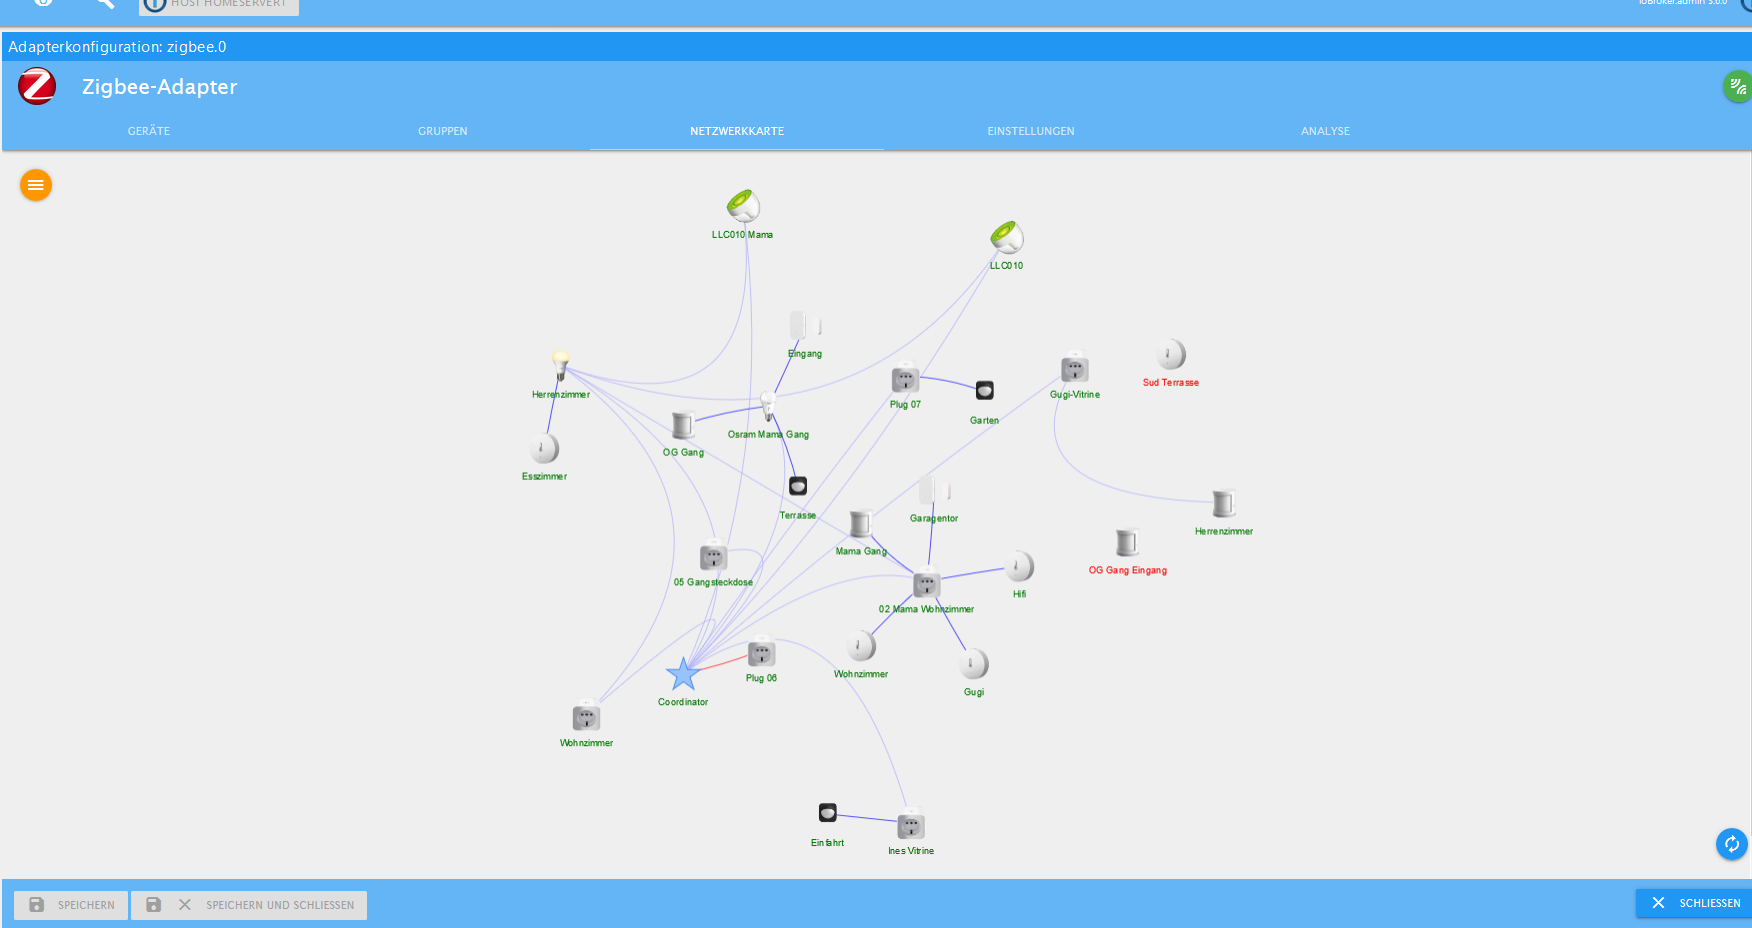
Task: Select the Coordinator star node
Action: 683,675
